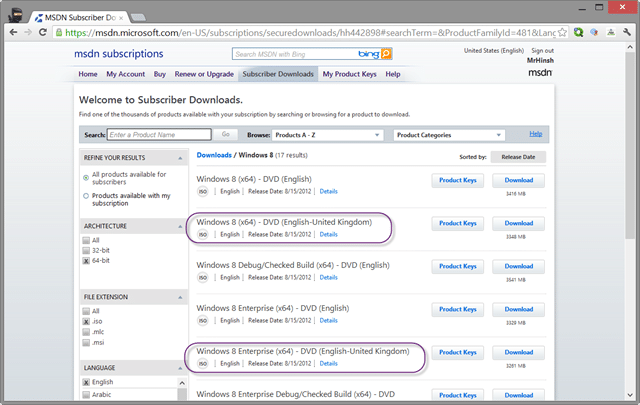
Task: Click the Sign out link
Action: (x=542, y=51)
